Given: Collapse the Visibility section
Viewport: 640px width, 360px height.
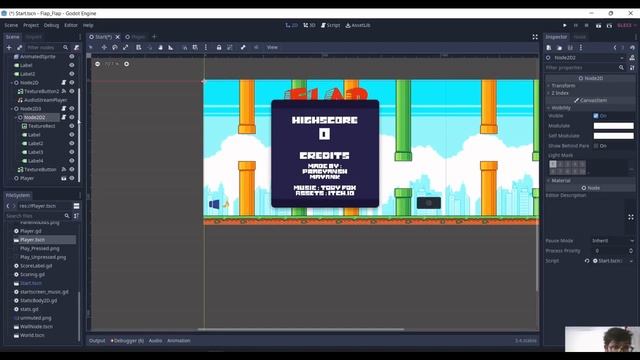Looking at the screenshot, I should click(x=561, y=108).
